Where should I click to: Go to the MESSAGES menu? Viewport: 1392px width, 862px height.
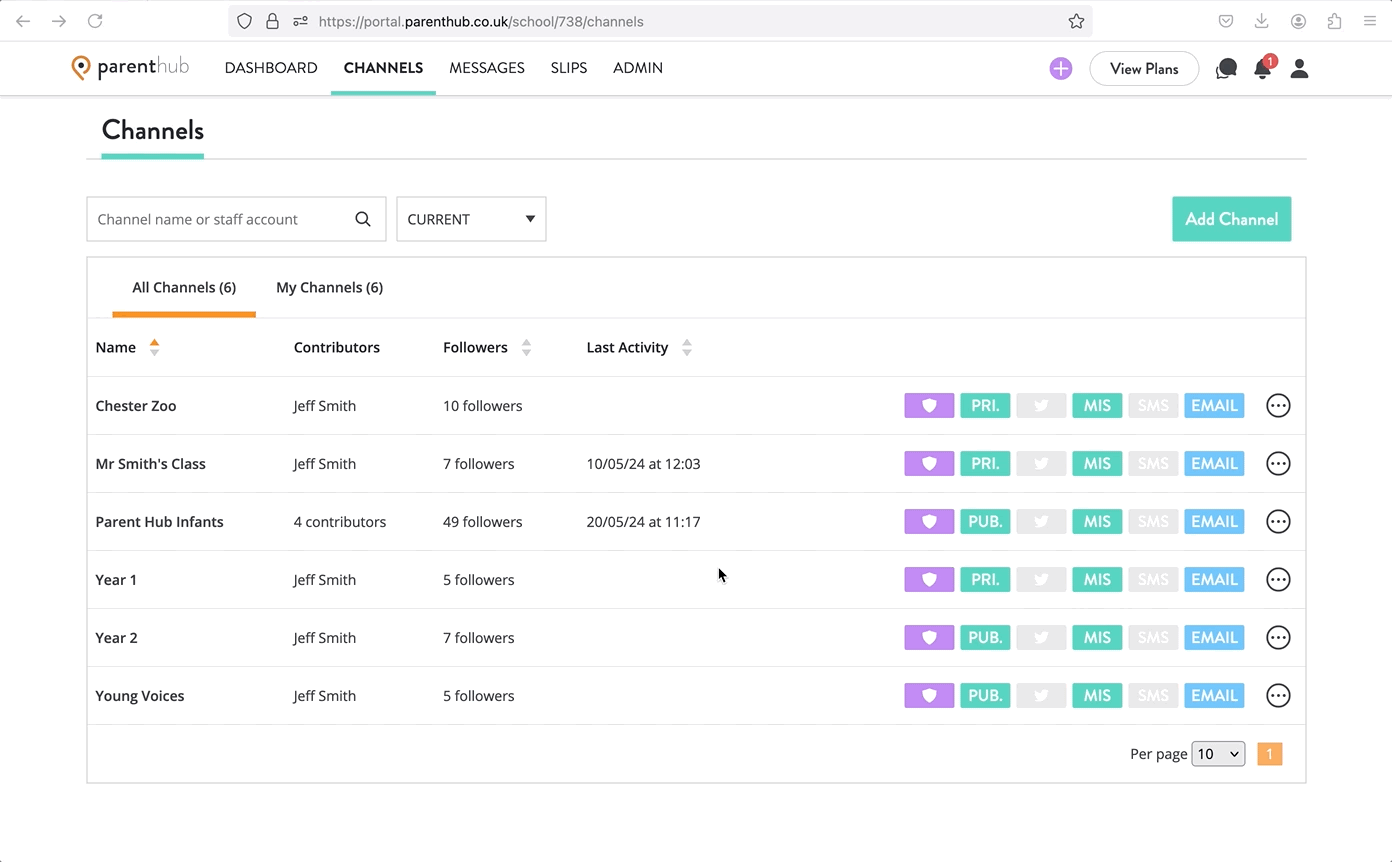(x=487, y=68)
